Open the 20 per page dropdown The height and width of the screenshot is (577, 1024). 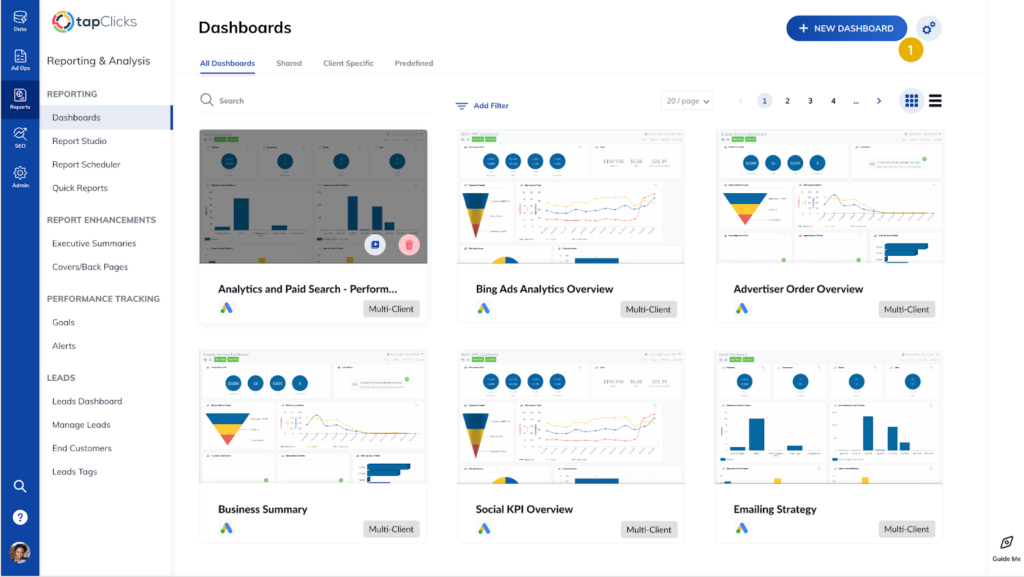point(687,100)
